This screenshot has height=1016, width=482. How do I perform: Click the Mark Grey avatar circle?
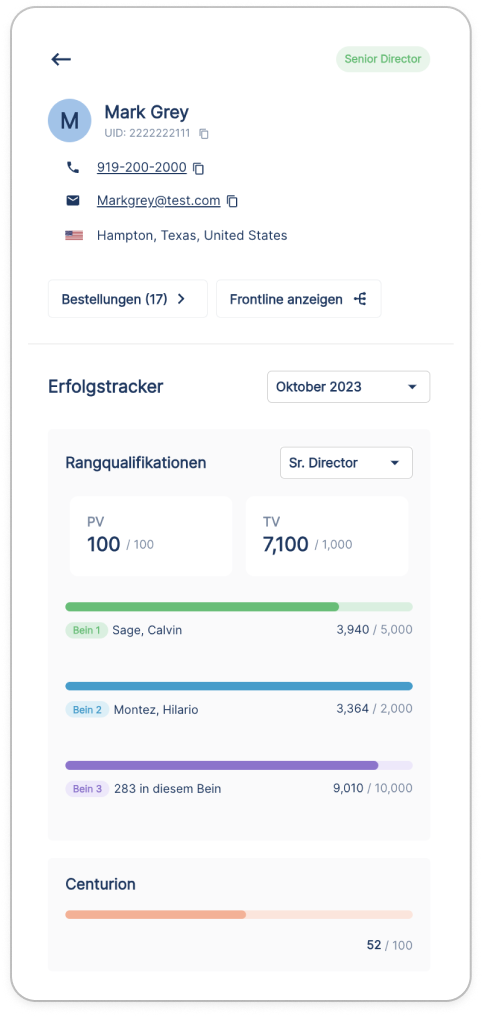pos(69,121)
